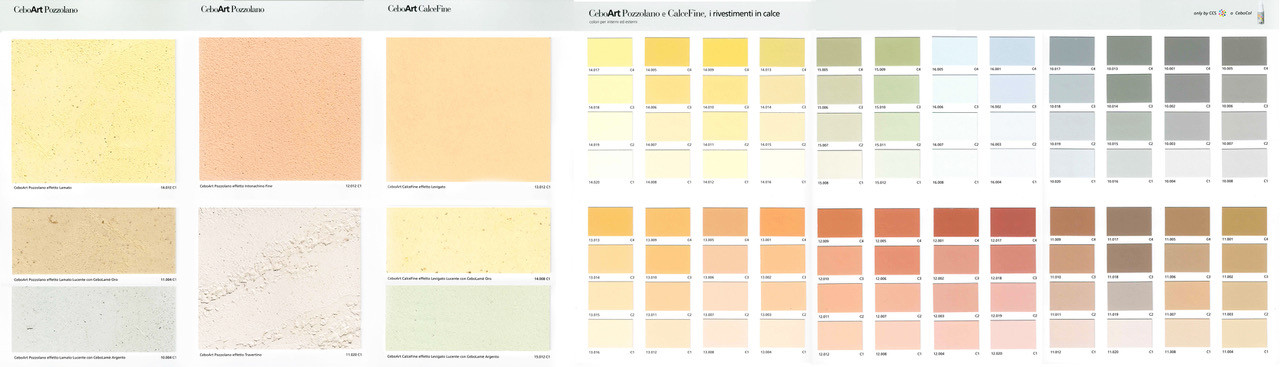This screenshot has height=367, width=1280.
Task: Choose pale pink swatch 11.012 C1
Action: coord(1072,333)
